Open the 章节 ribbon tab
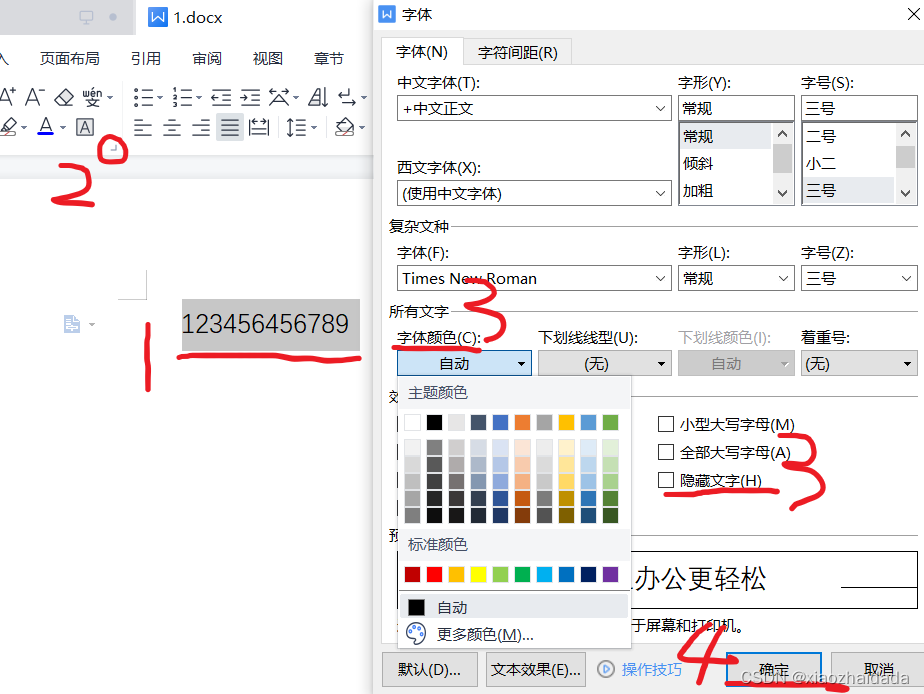The width and height of the screenshot is (924, 694). point(329,58)
